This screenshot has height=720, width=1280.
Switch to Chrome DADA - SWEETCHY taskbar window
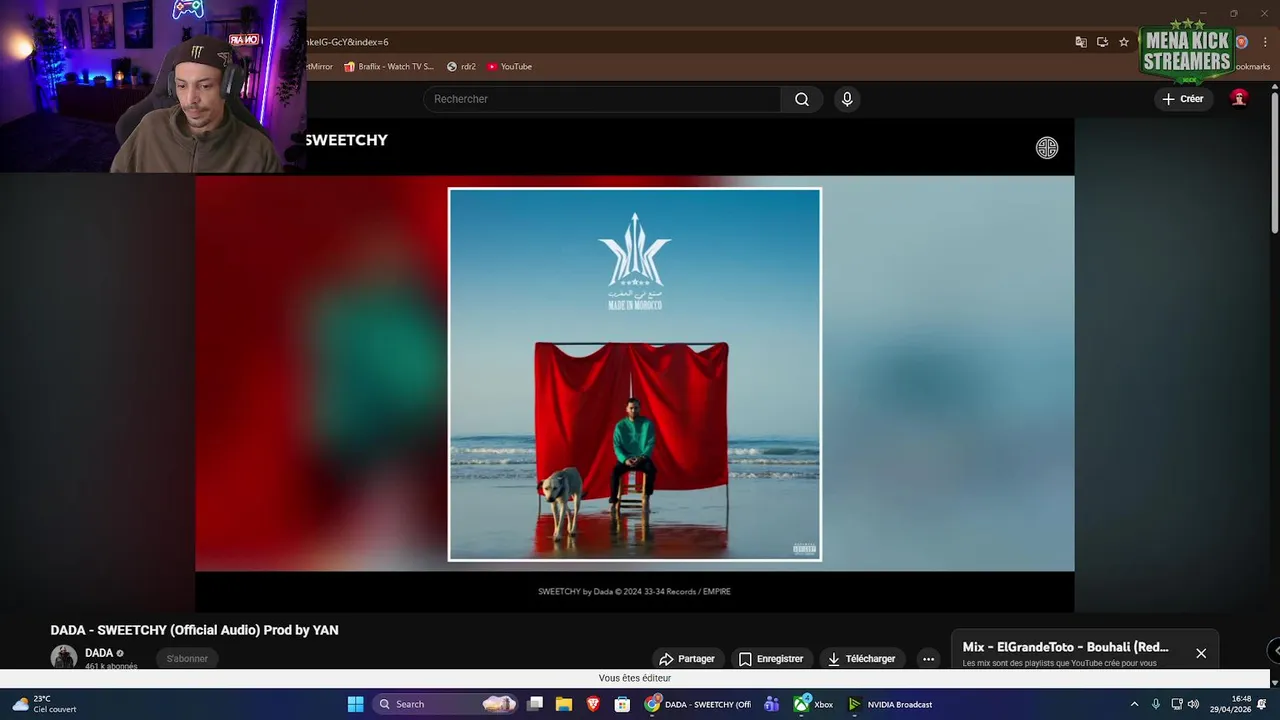(698, 704)
